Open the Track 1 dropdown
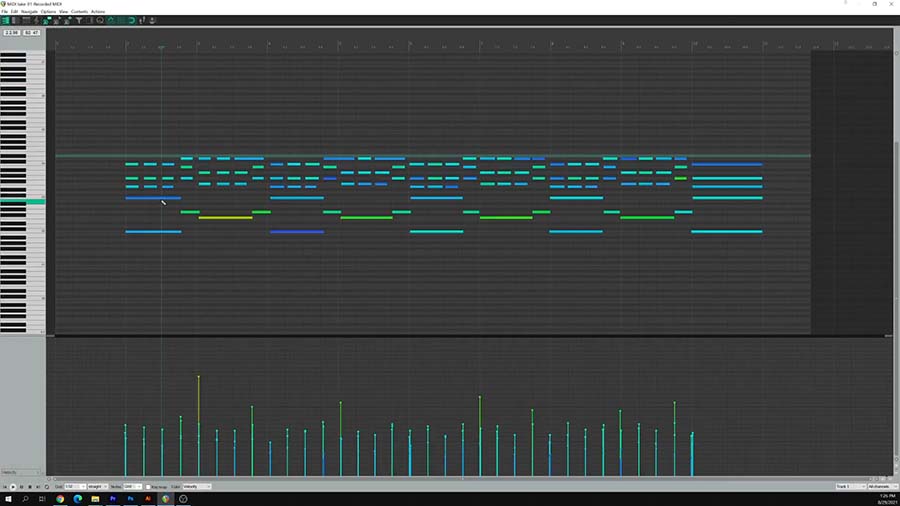The height and width of the screenshot is (506, 900). tap(851, 486)
